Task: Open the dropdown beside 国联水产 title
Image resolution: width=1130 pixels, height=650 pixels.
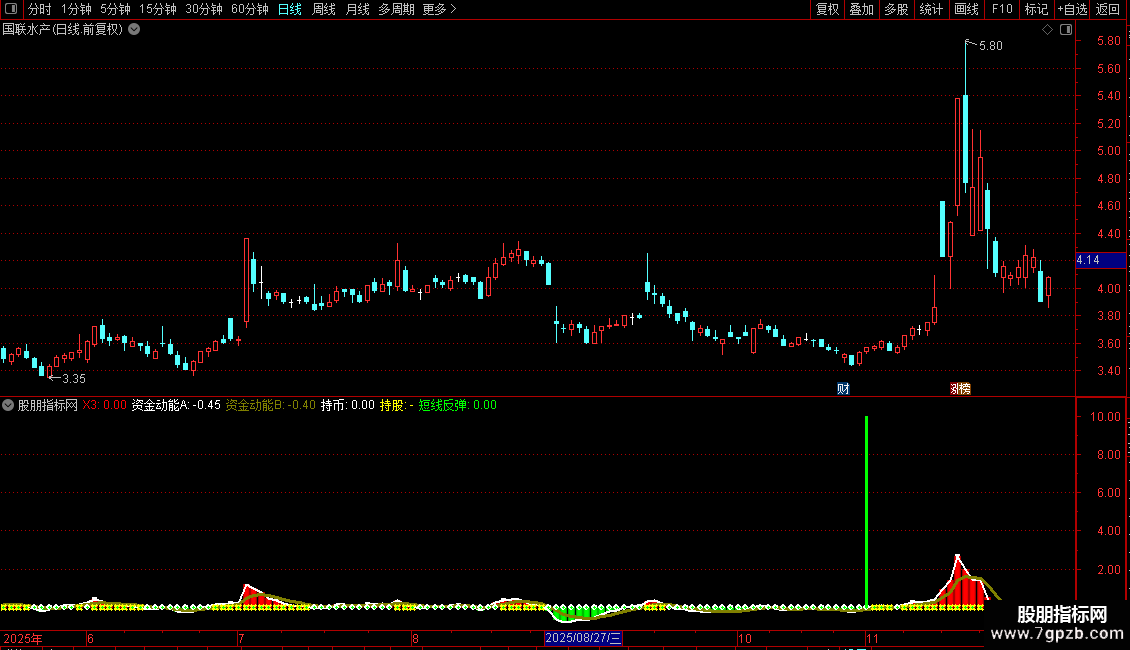Action: (x=134, y=30)
